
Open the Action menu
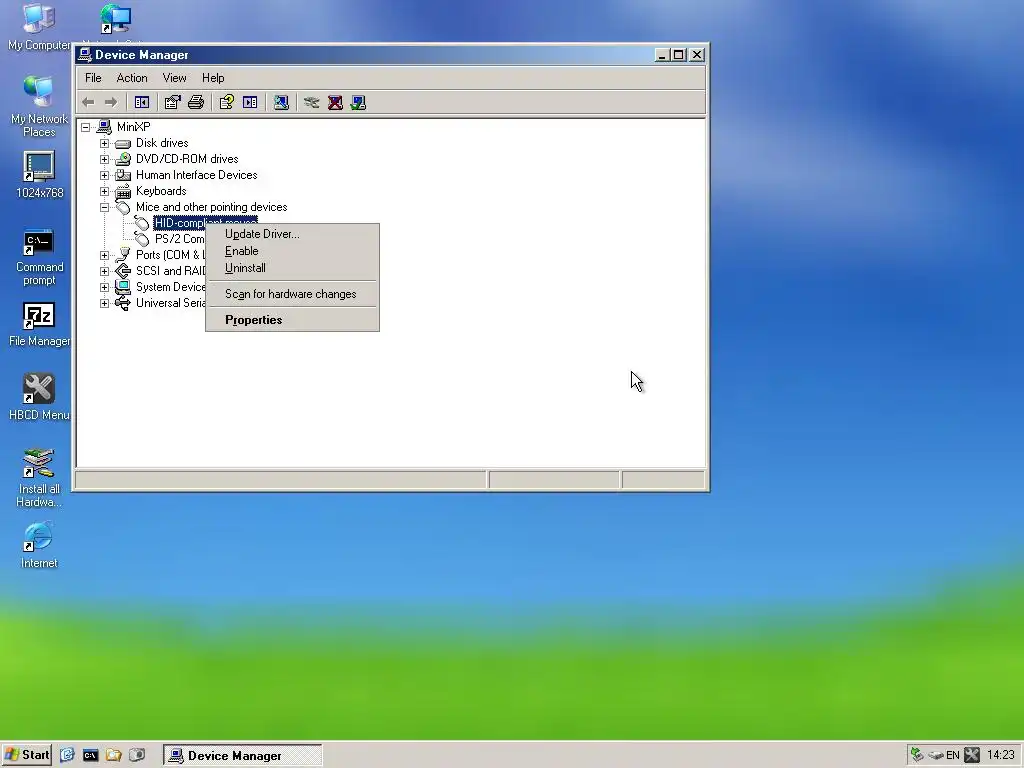point(132,78)
